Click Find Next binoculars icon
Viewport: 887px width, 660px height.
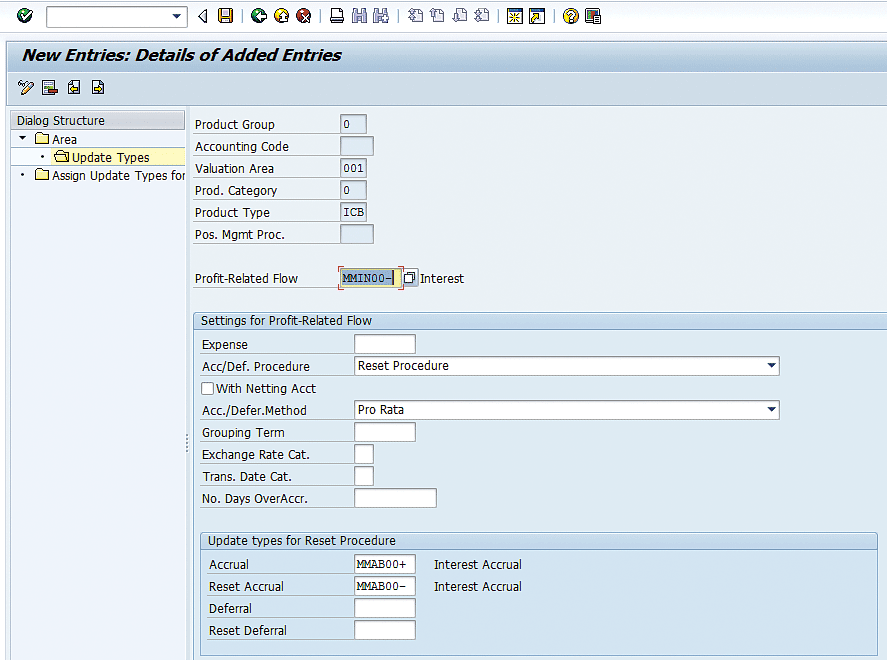[381, 16]
